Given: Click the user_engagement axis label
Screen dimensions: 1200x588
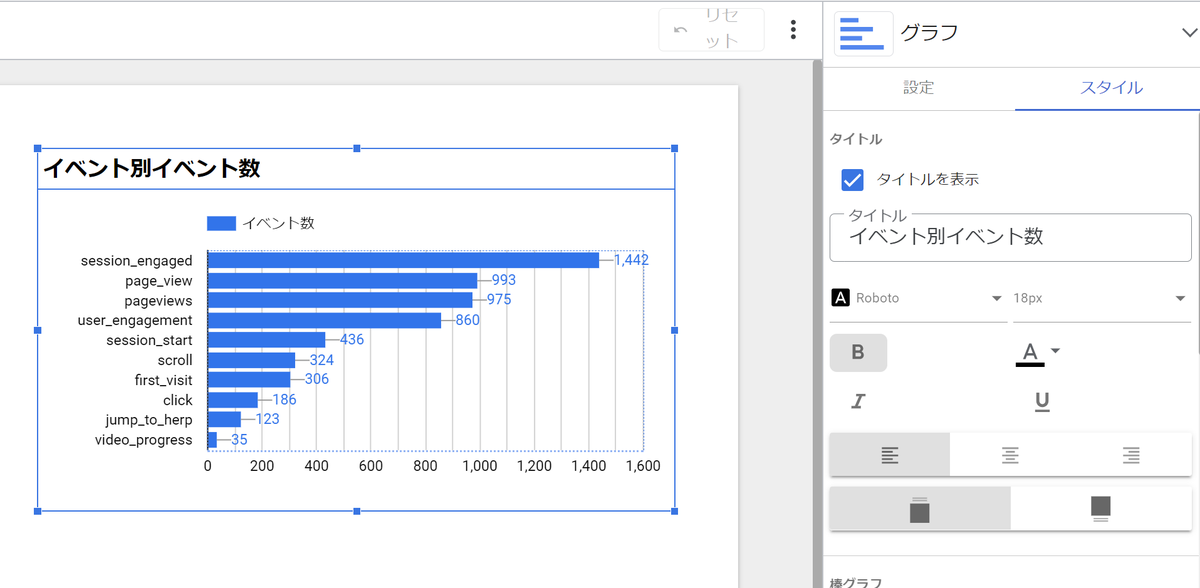Looking at the screenshot, I should point(135,320).
